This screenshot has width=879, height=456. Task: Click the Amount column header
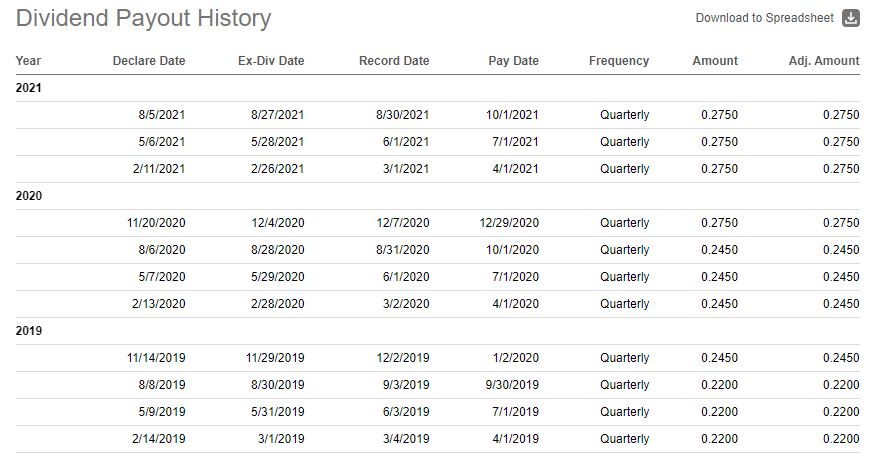(715, 61)
